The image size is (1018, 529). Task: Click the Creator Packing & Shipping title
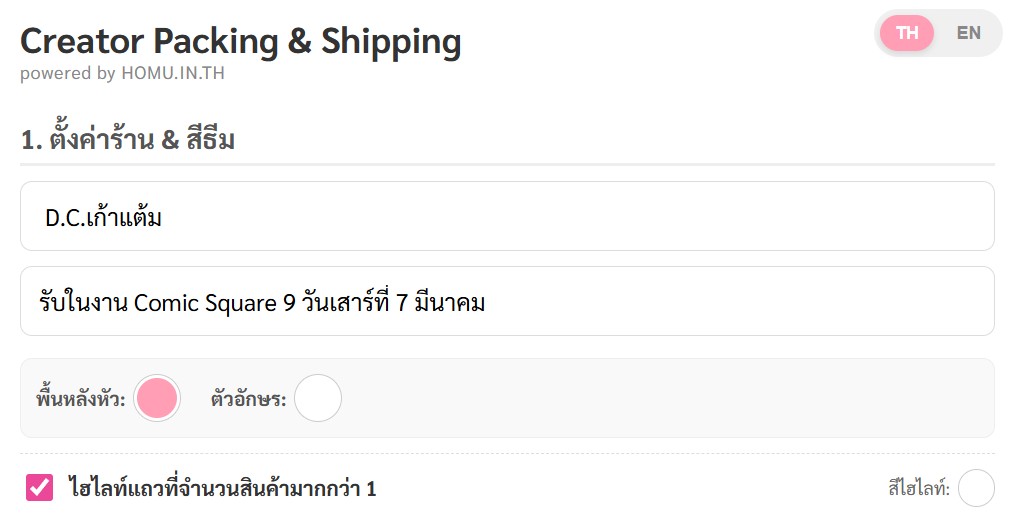click(240, 42)
